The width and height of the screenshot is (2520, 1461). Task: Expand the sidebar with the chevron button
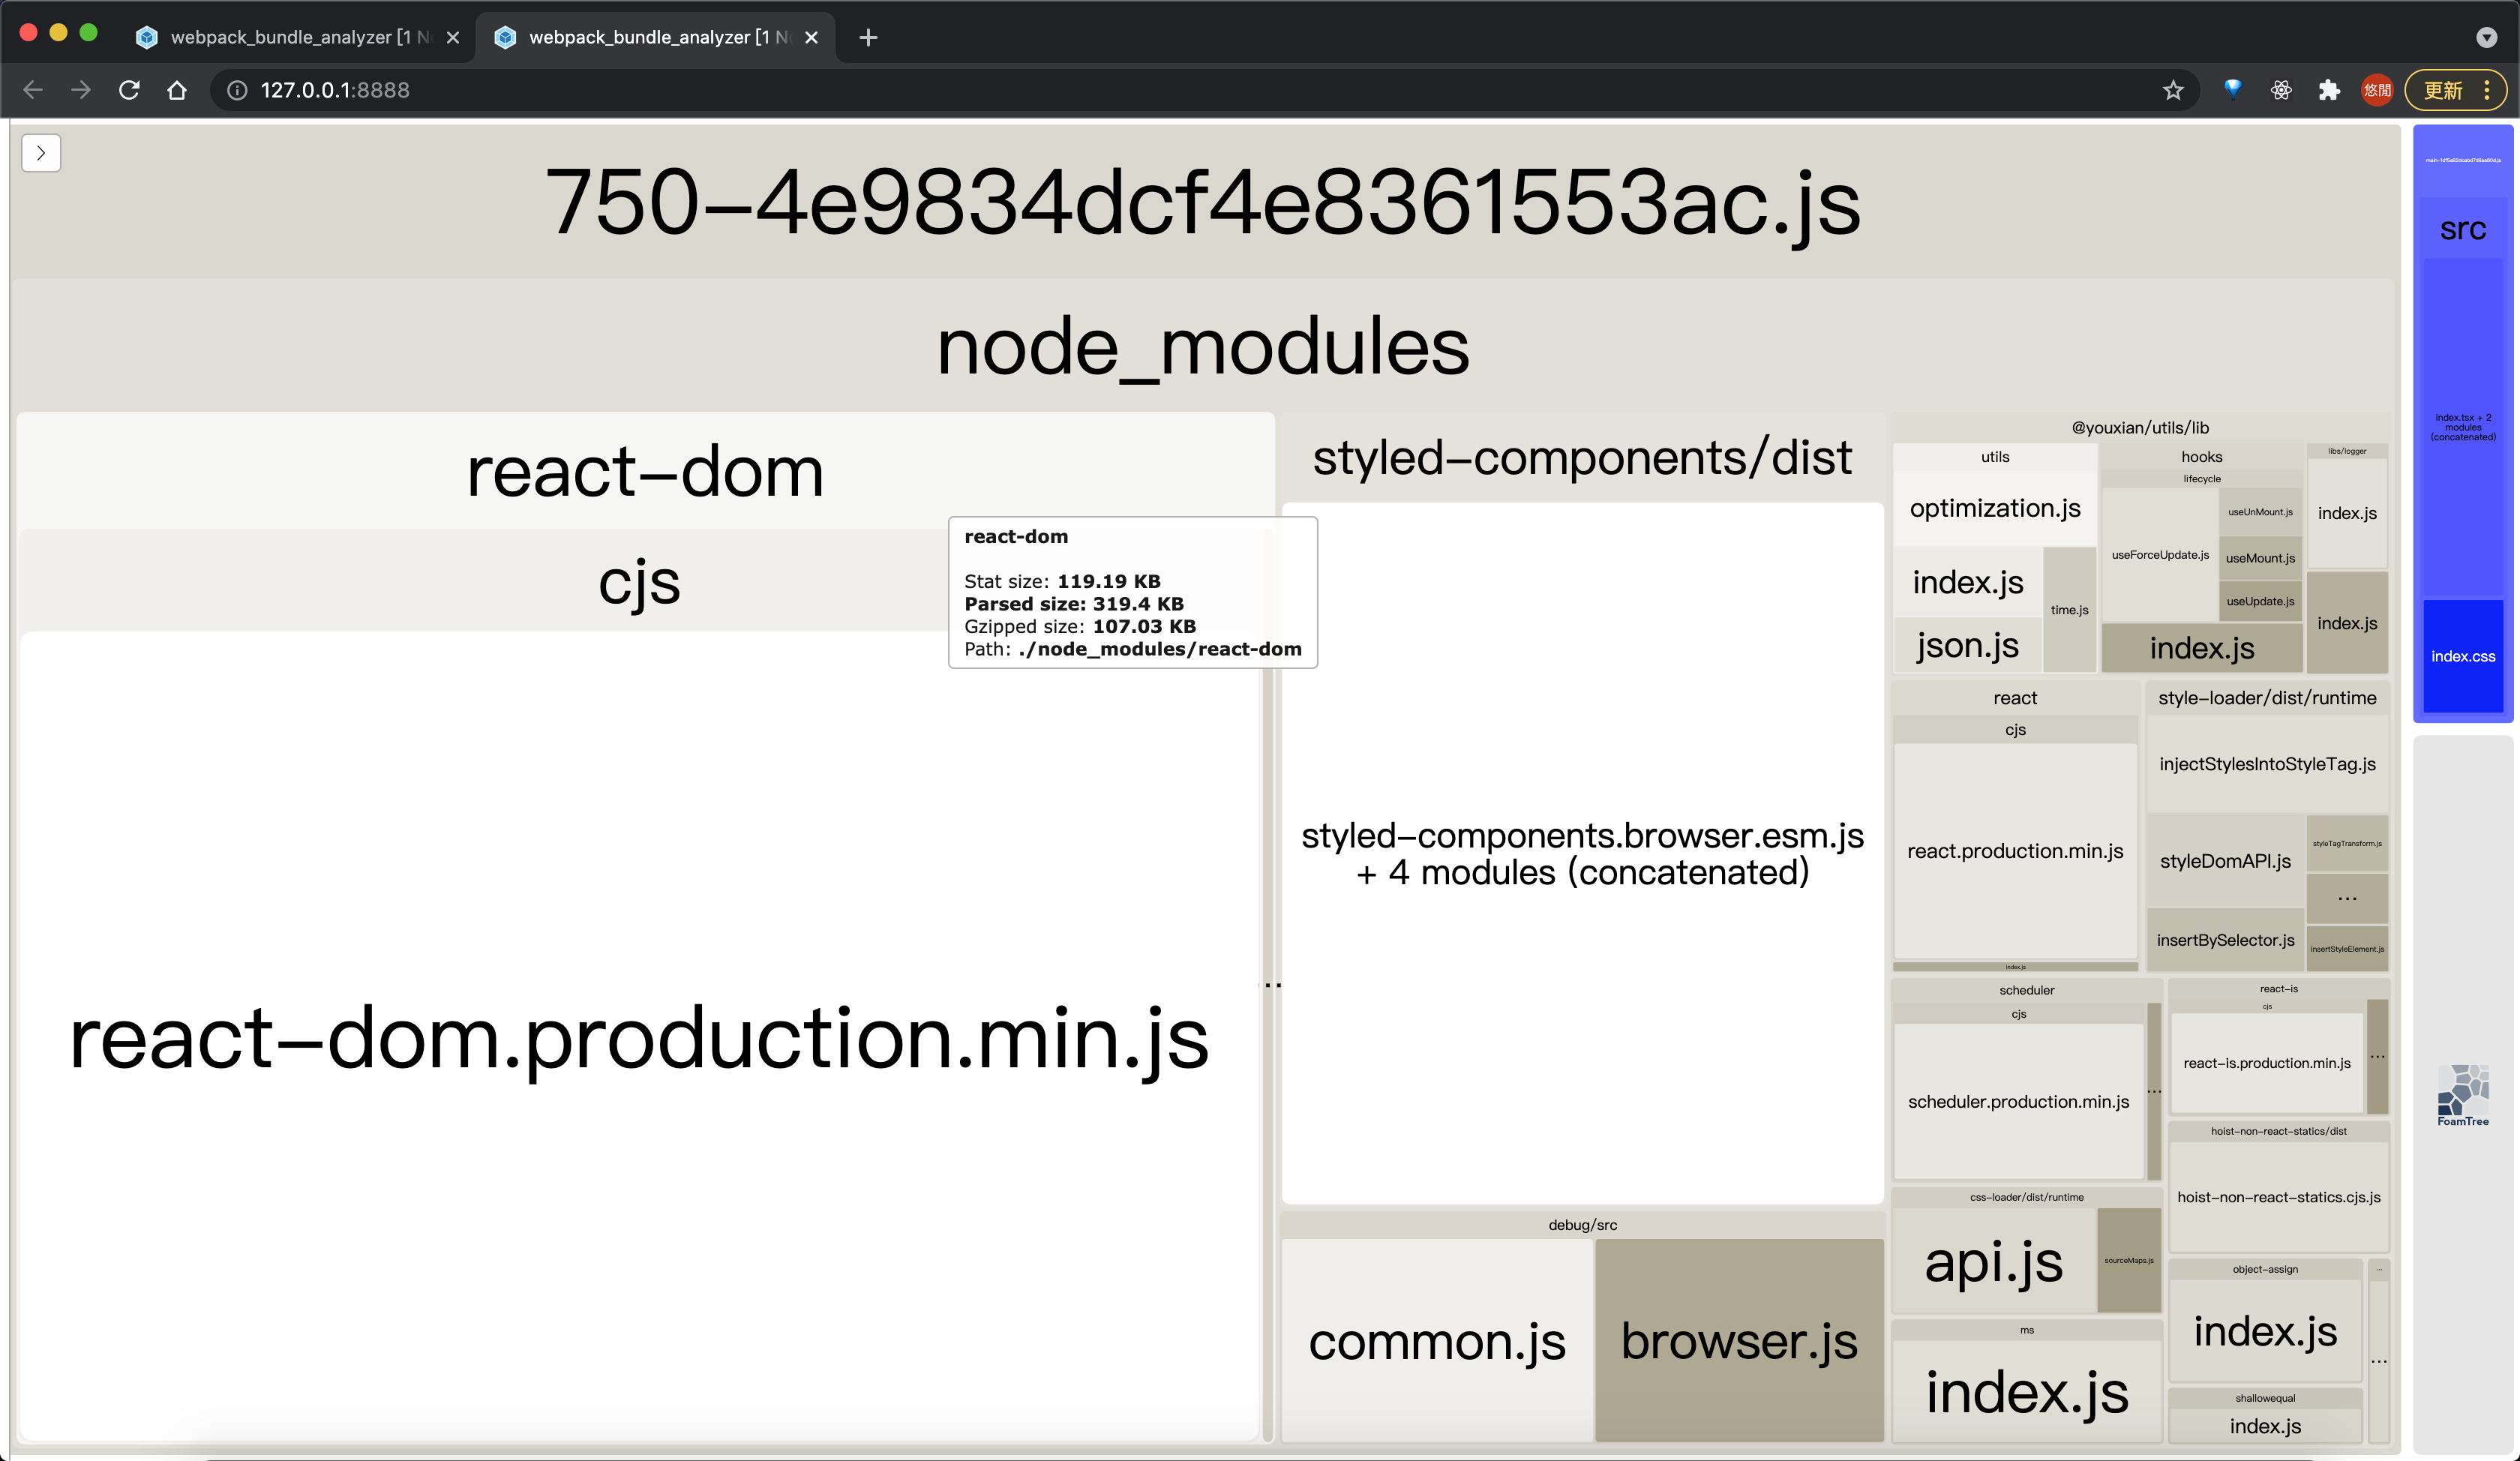click(41, 153)
